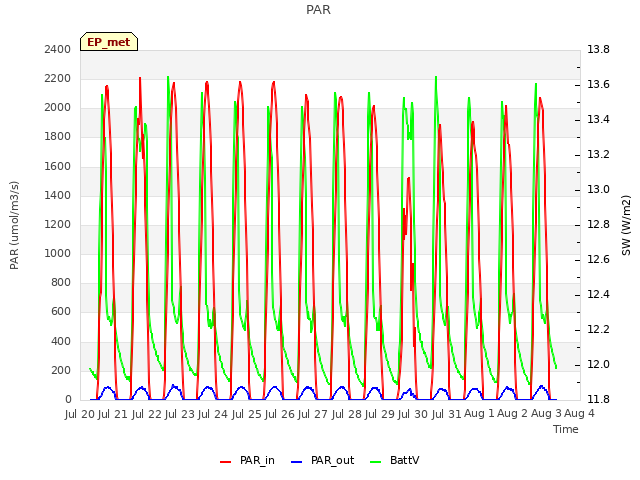Image resolution: width=640 pixels, height=480 pixels.
Task: Click the red PAR_in legend swatch
Action: [226, 462]
